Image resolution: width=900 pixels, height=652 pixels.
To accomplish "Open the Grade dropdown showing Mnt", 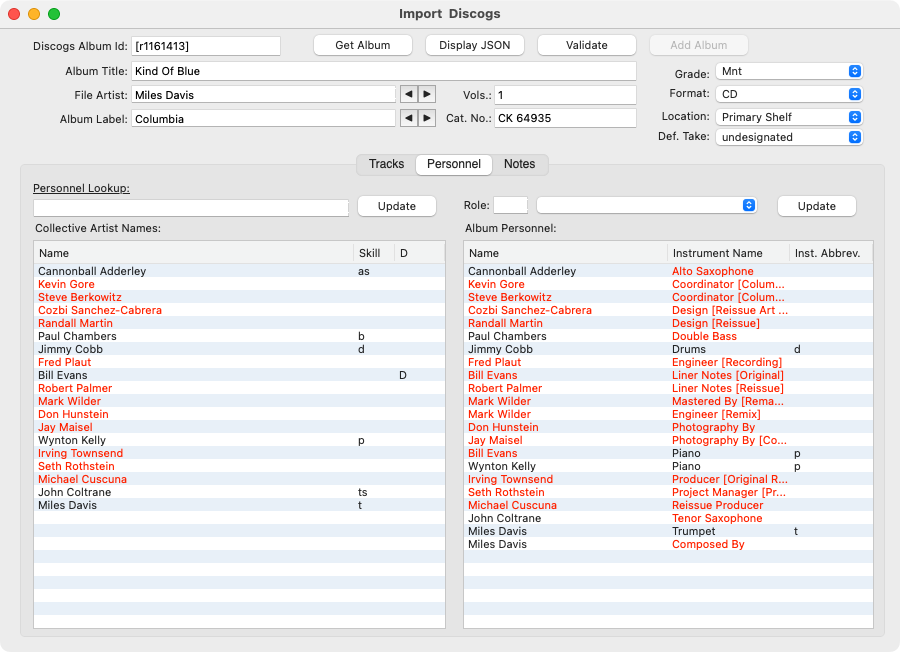I will pyautogui.click(x=789, y=71).
